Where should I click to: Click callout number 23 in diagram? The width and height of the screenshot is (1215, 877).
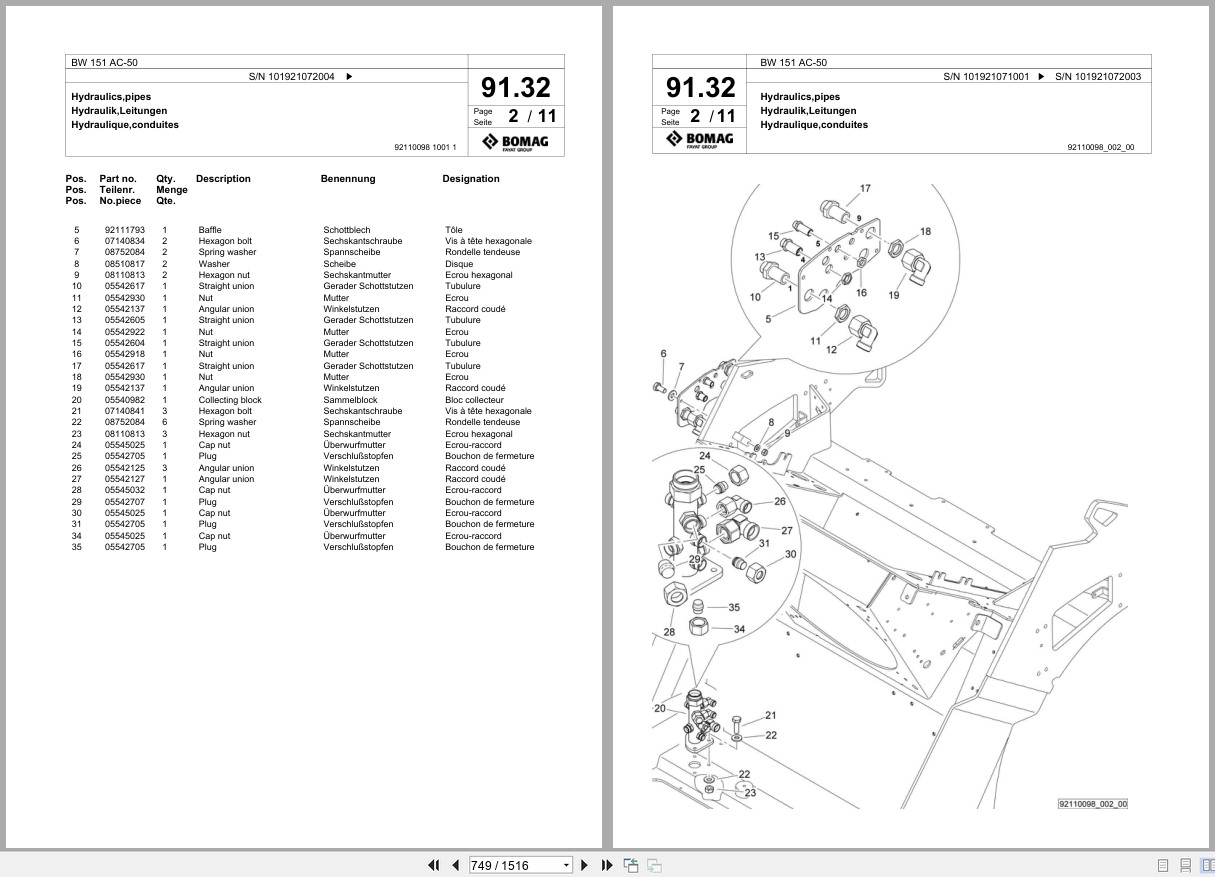pos(749,793)
